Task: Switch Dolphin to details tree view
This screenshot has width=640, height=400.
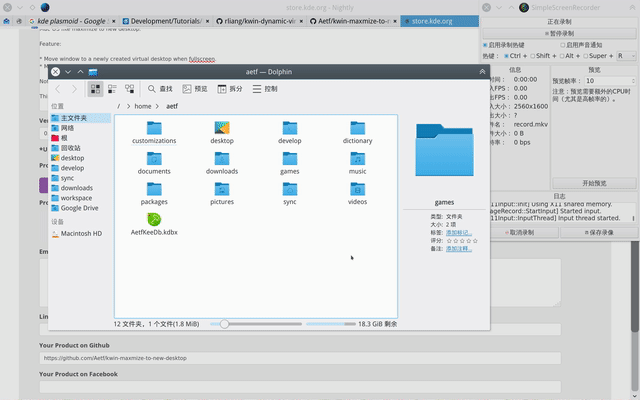Action: pyautogui.click(x=129, y=89)
